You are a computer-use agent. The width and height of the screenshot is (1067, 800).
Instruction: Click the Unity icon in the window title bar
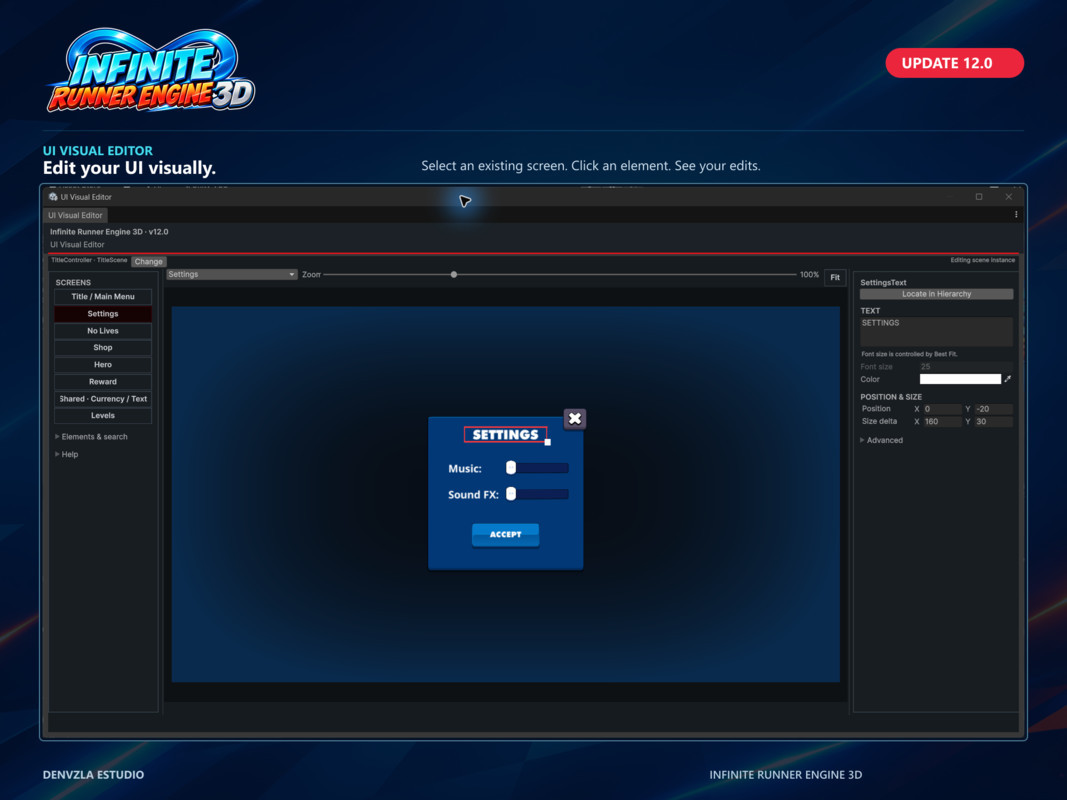(x=53, y=197)
